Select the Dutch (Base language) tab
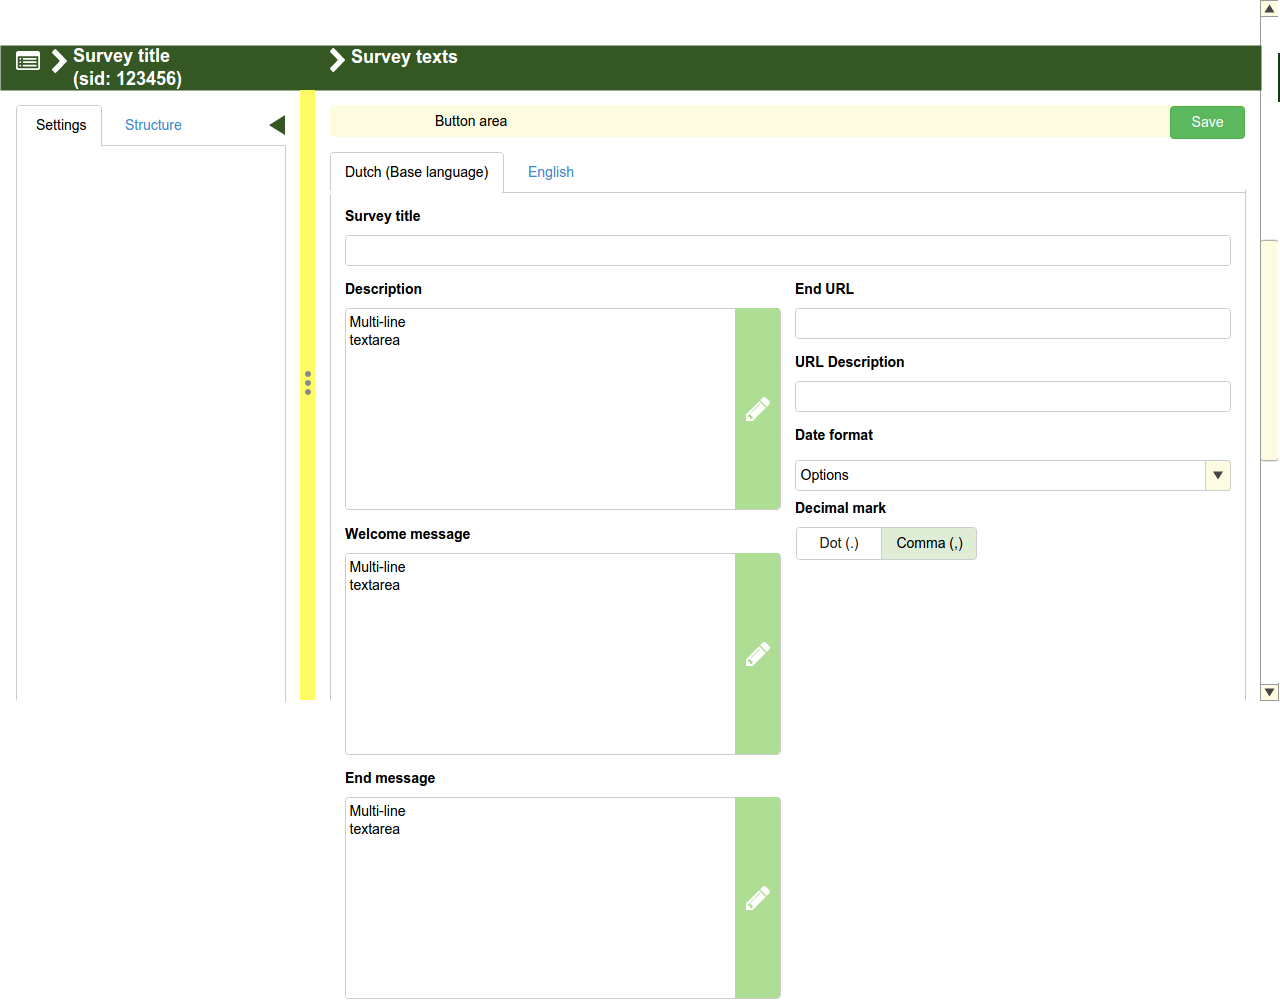This screenshot has height=1000, width=1280. [416, 172]
